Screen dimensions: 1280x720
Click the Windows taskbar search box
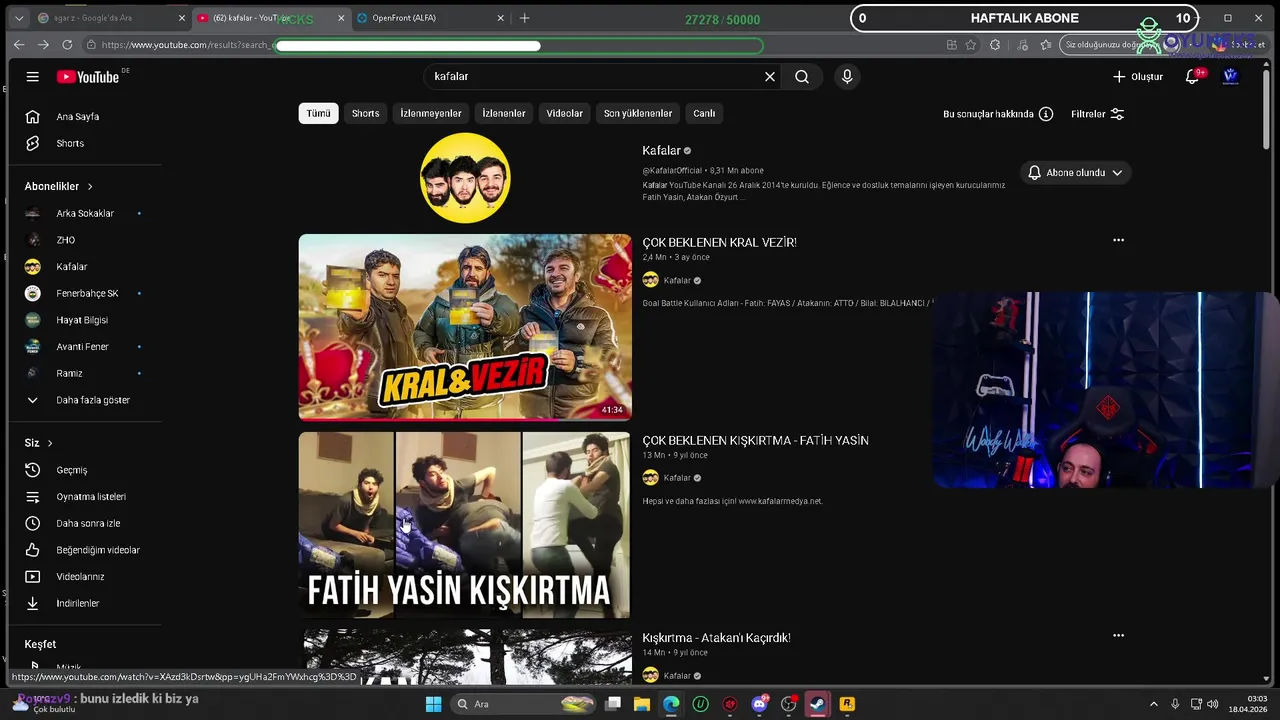[x=524, y=704]
